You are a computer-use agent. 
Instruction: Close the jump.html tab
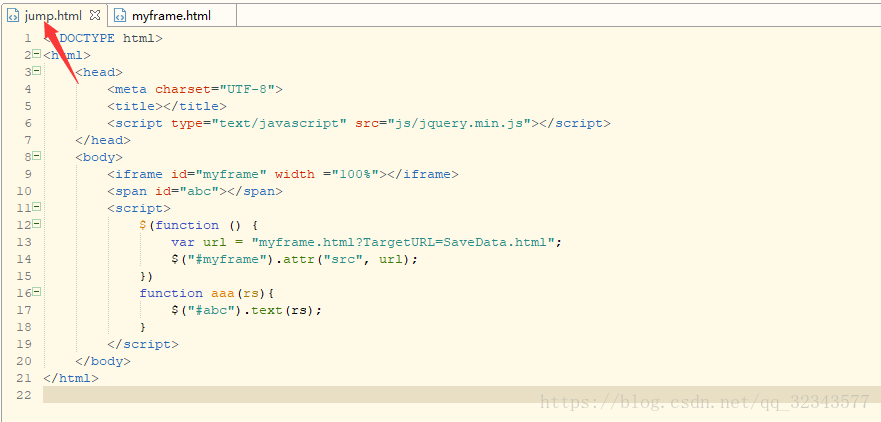(95, 15)
